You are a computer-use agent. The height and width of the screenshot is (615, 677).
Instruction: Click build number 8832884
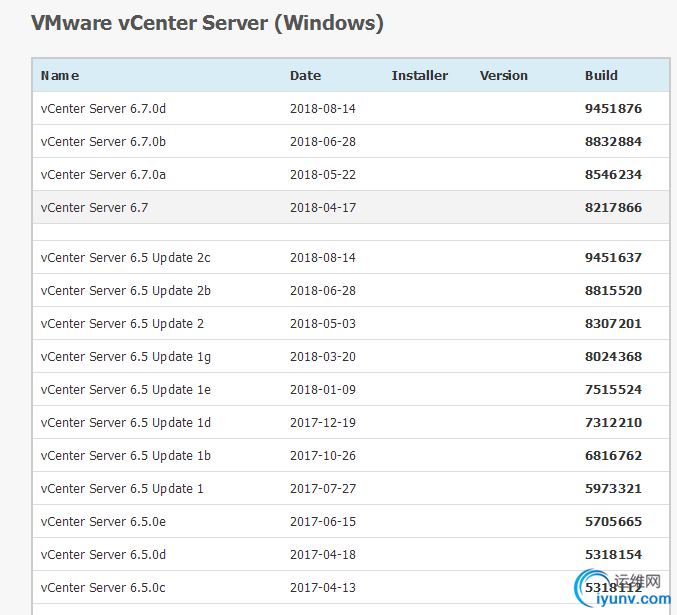coord(614,142)
